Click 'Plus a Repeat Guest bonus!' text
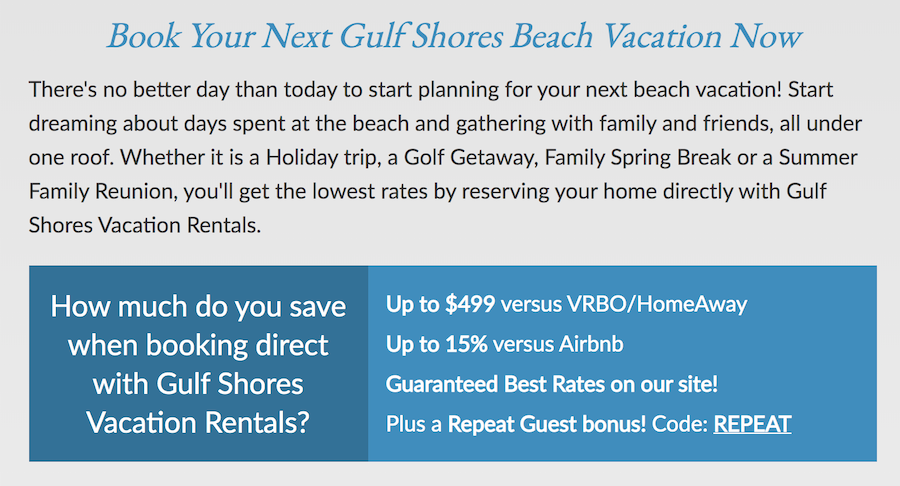 pos(516,424)
